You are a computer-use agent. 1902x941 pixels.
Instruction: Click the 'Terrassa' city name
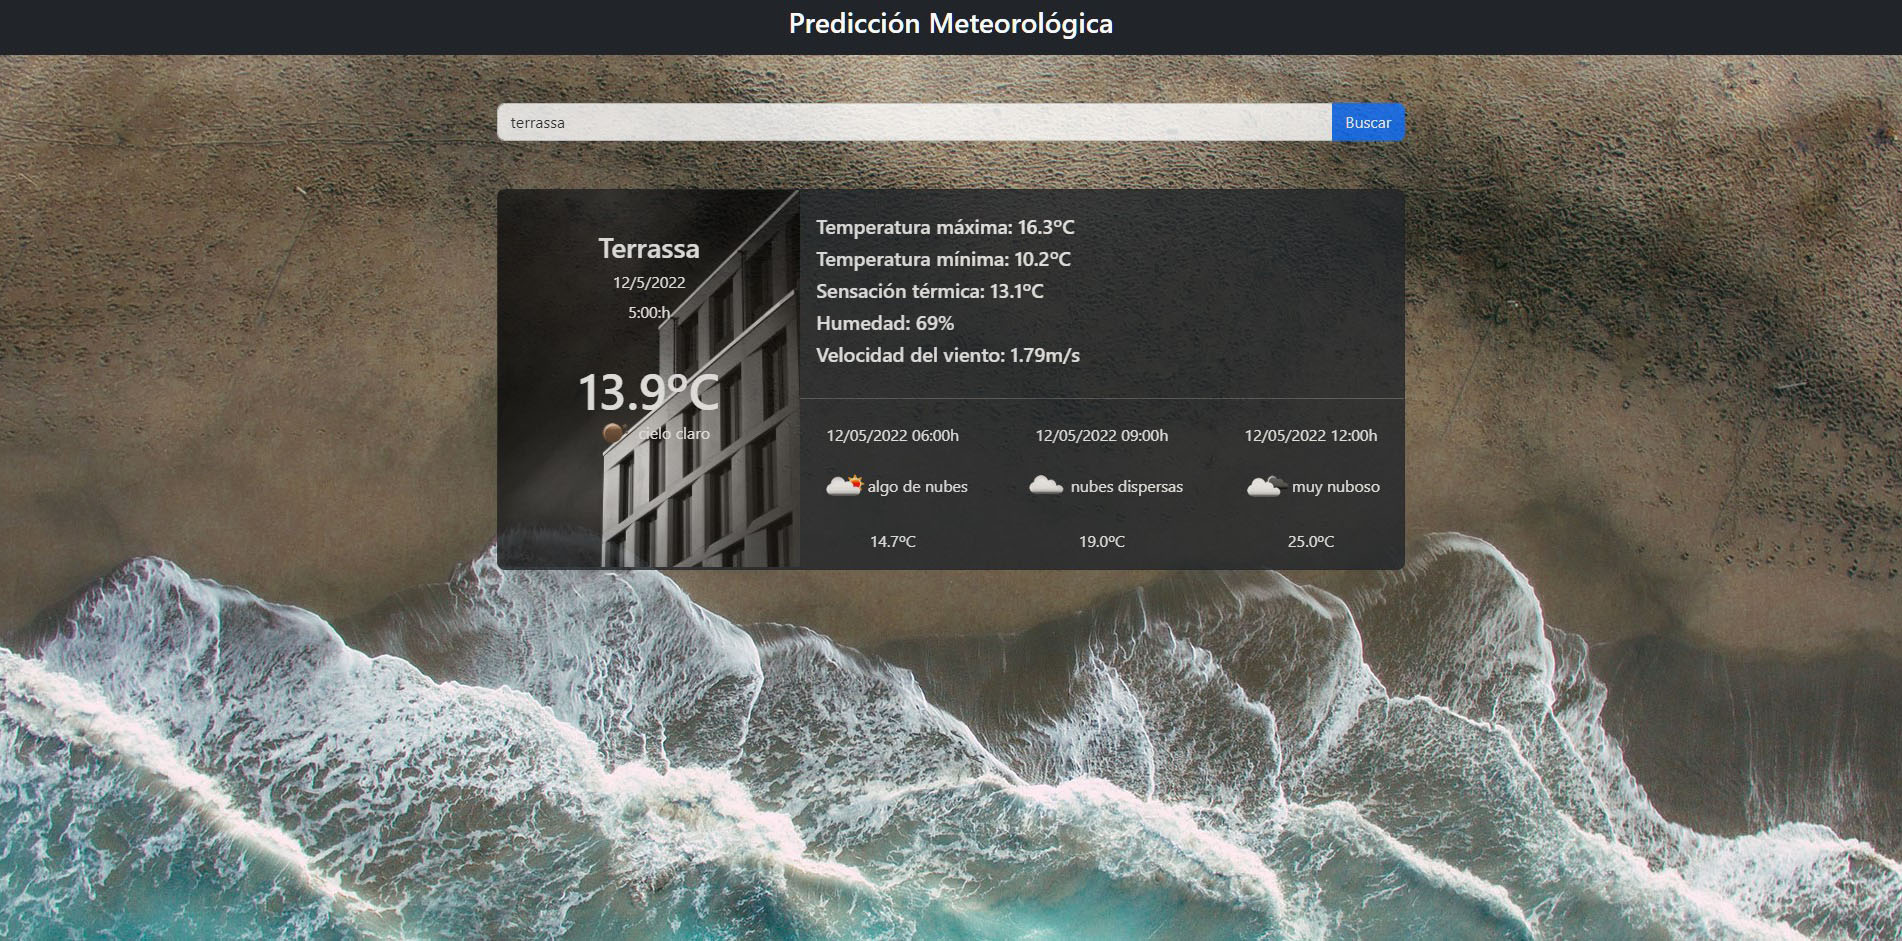click(650, 248)
